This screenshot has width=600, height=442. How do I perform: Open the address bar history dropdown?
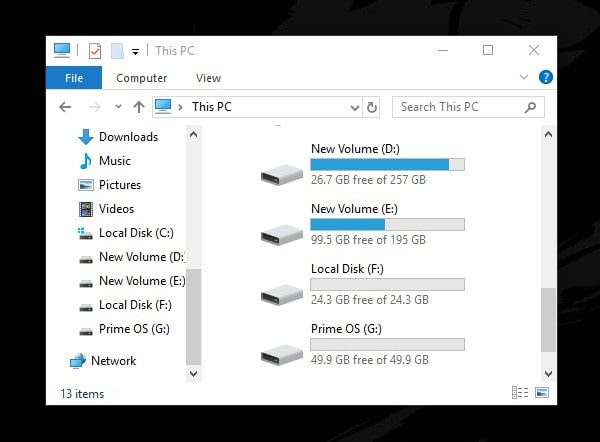tap(355, 108)
